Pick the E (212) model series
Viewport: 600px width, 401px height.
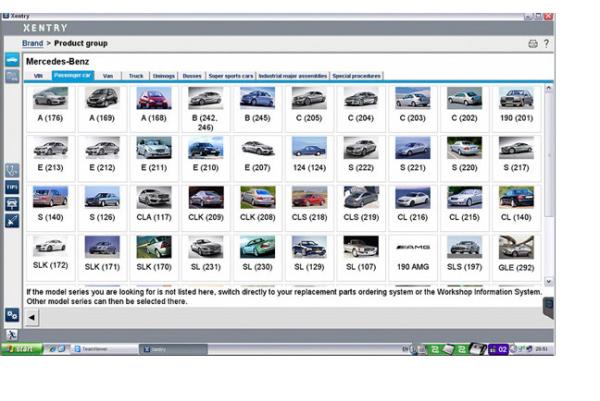(102, 158)
